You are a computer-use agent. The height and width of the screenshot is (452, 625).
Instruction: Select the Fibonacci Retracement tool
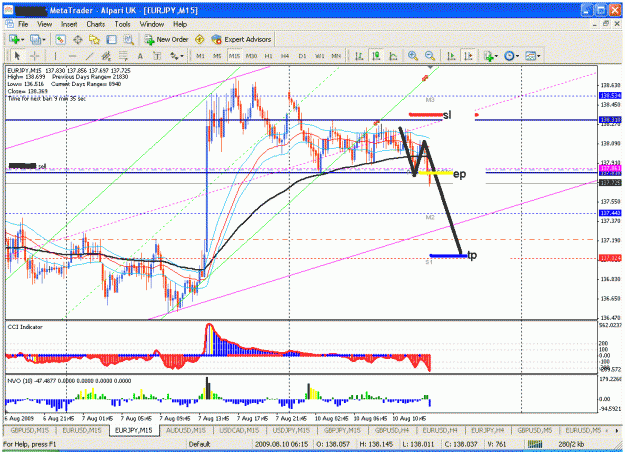pyautogui.click(x=123, y=56)
